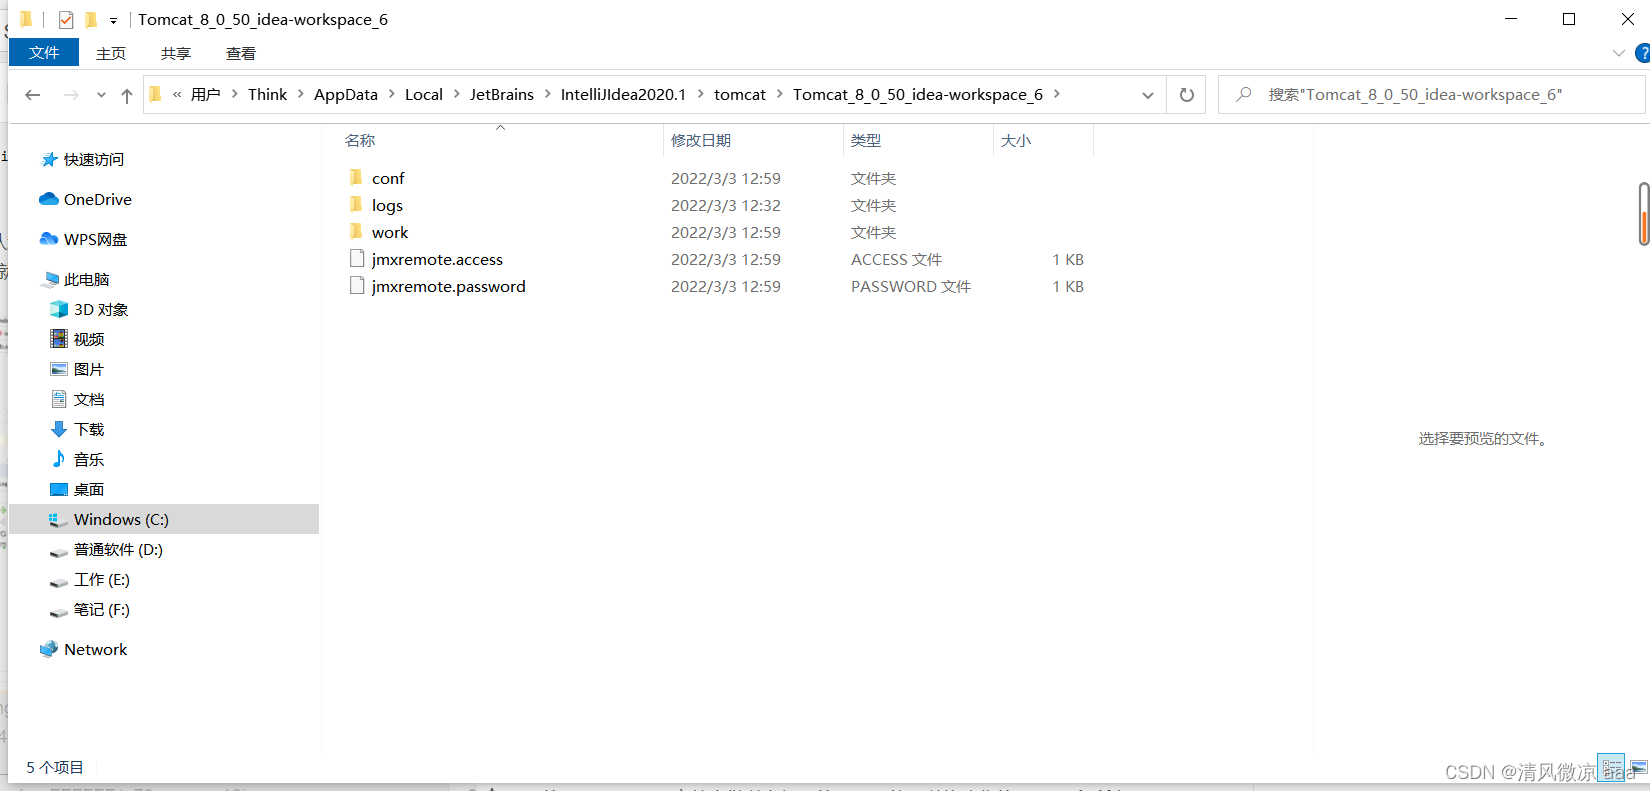The height and width of the screenshot is (791, 1650).
Task: Open the 查看 ribbon tab
Action: (241, 53)
